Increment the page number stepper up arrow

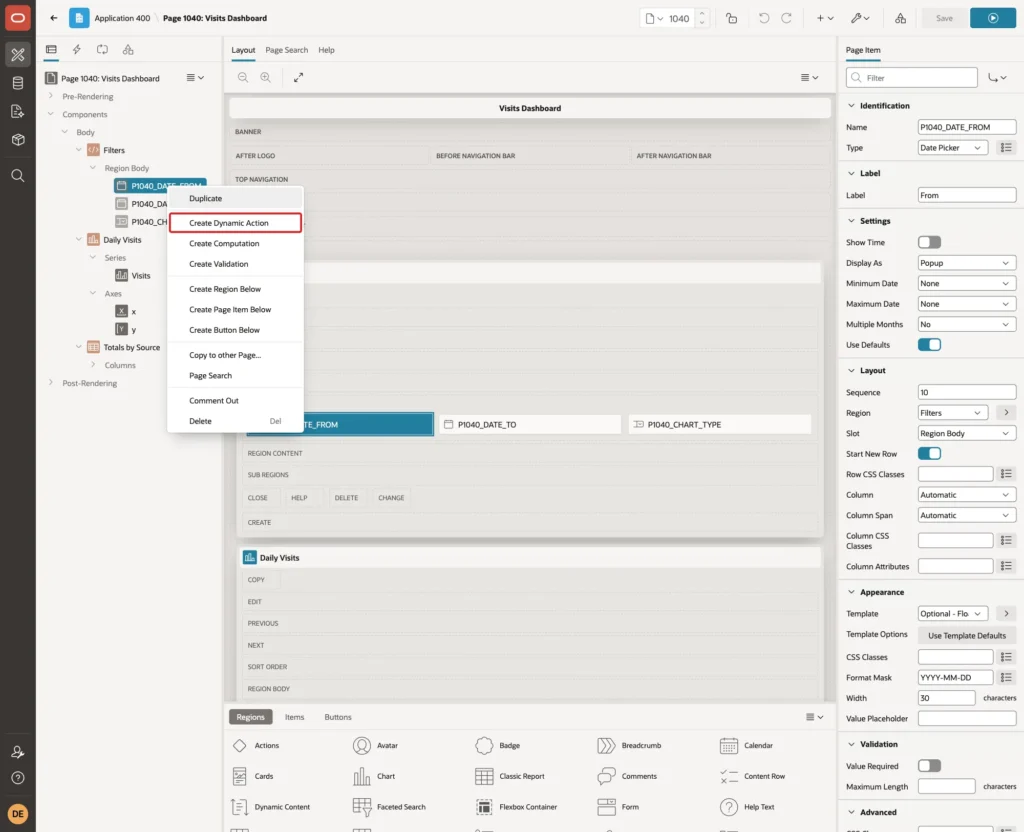(701, 13)
